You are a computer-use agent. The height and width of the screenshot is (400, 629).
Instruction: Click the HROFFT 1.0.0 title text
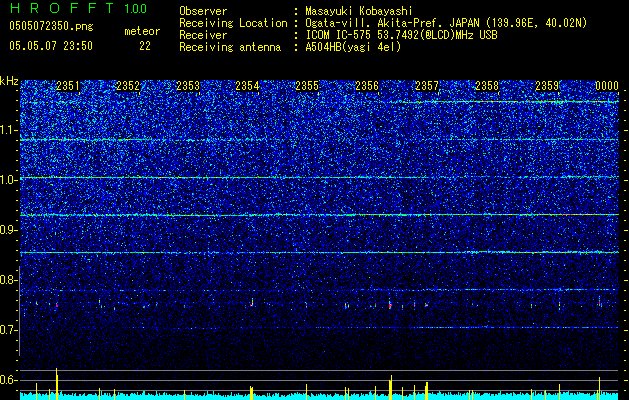point(79,8)
